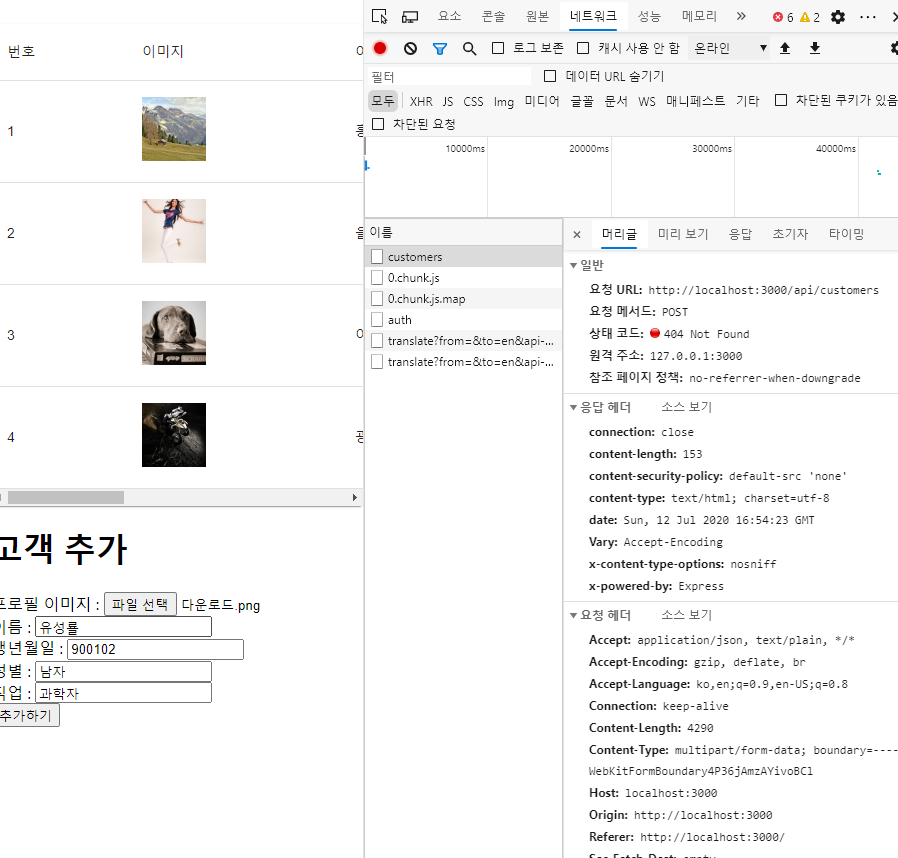The image size is (898, 858).
Task: View request headers source (소스 보기)
Action: pyautogui.click(x=686, y=615)
